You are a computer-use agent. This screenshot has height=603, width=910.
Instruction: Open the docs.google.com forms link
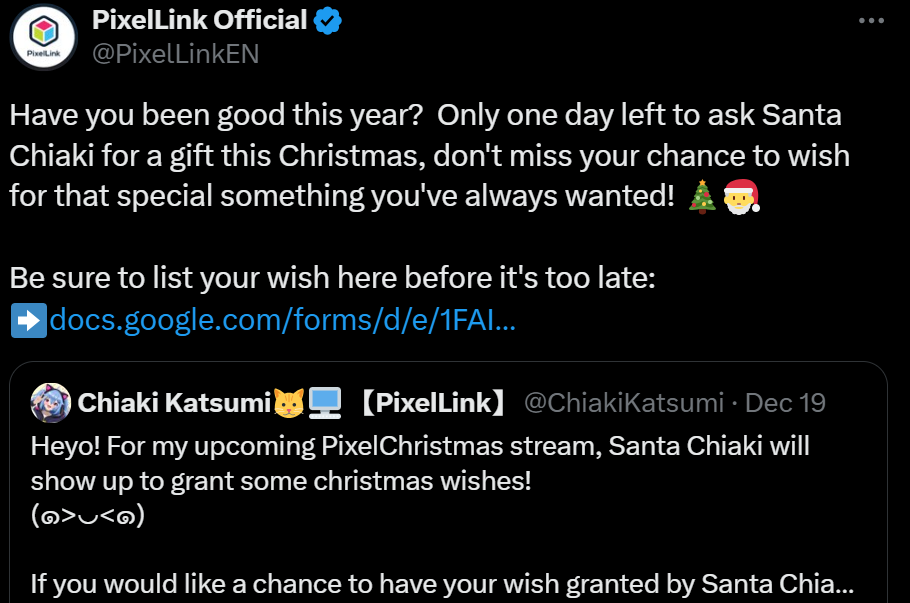(282, 321)
